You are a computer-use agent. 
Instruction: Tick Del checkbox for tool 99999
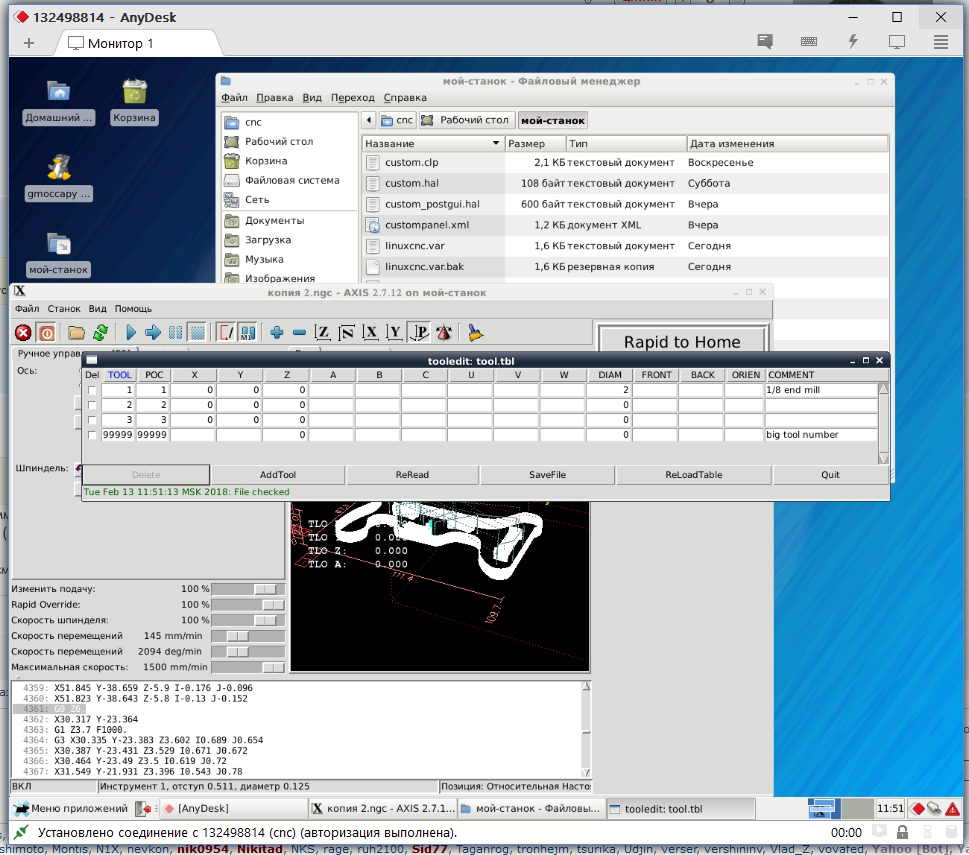(x=92, y=435)
